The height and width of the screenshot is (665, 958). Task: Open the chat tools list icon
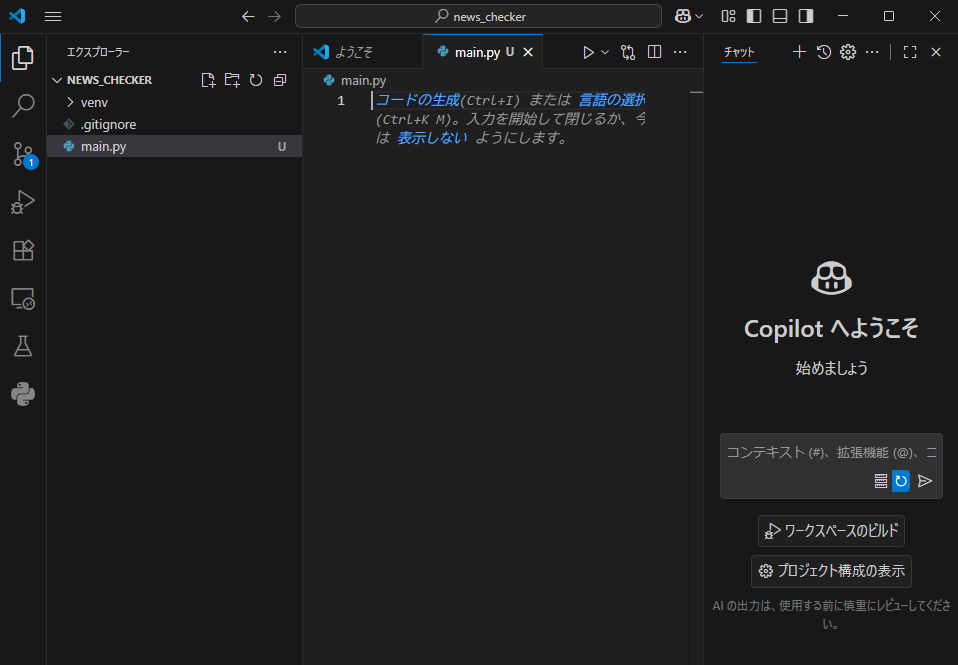tap(880, 481)
